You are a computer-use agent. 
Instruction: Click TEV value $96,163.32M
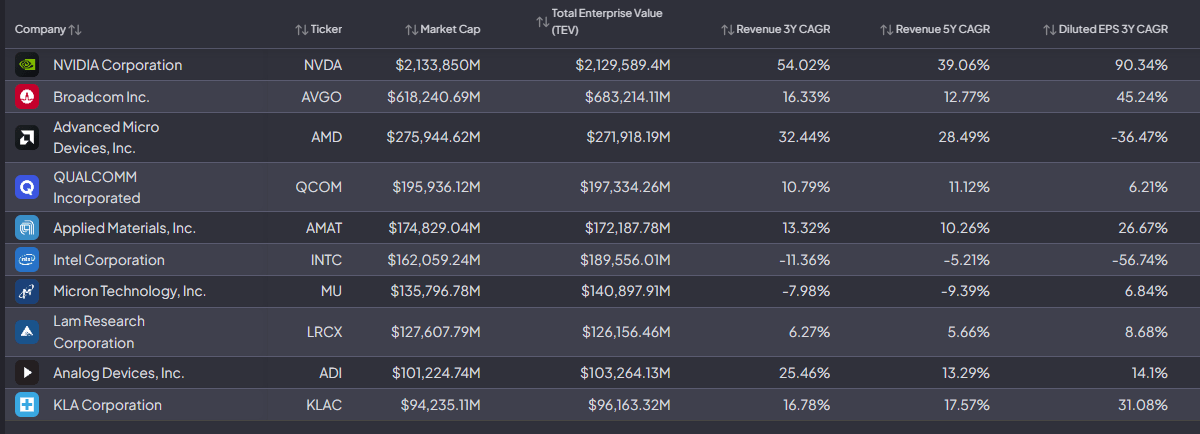(x=629, y=405)
